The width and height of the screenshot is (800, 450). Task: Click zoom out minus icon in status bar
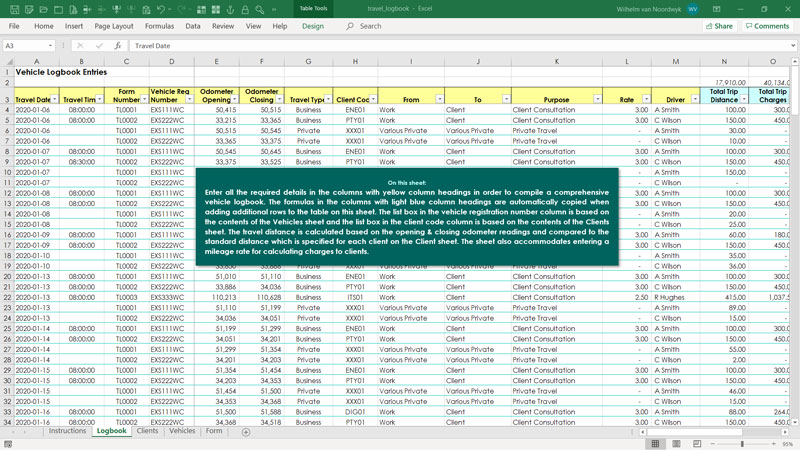pyautogui.click(x=713, y=444)
